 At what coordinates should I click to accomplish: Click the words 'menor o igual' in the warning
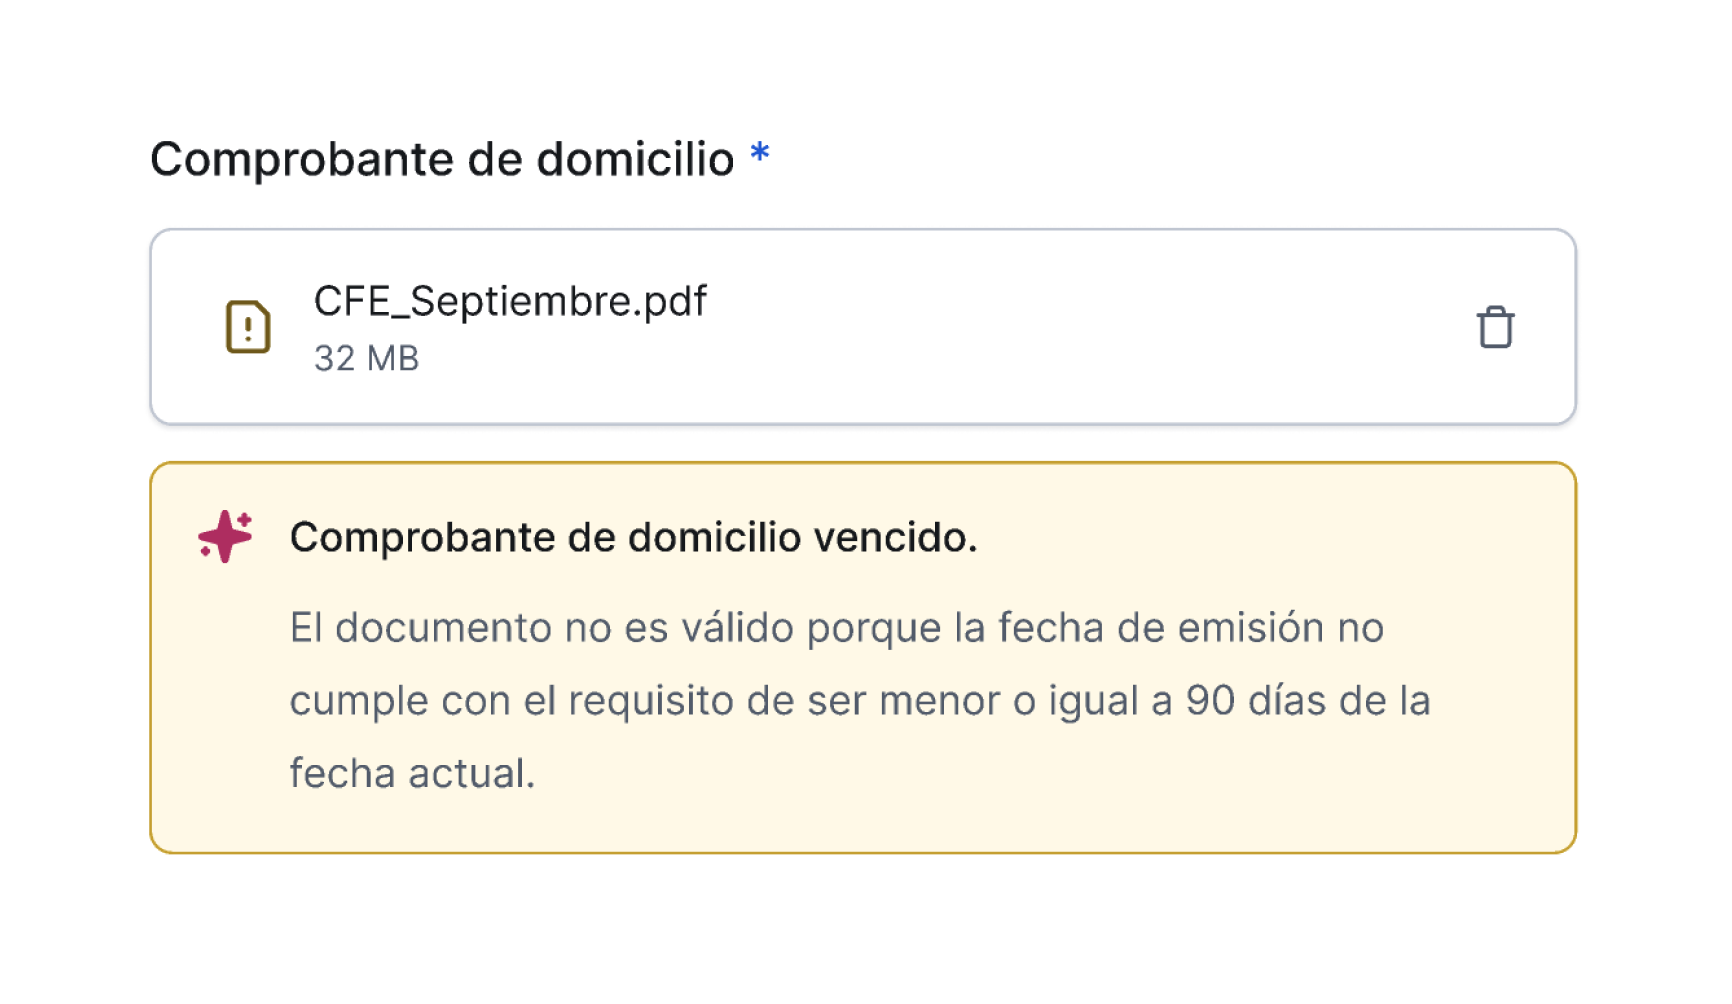pos(1009,702)
